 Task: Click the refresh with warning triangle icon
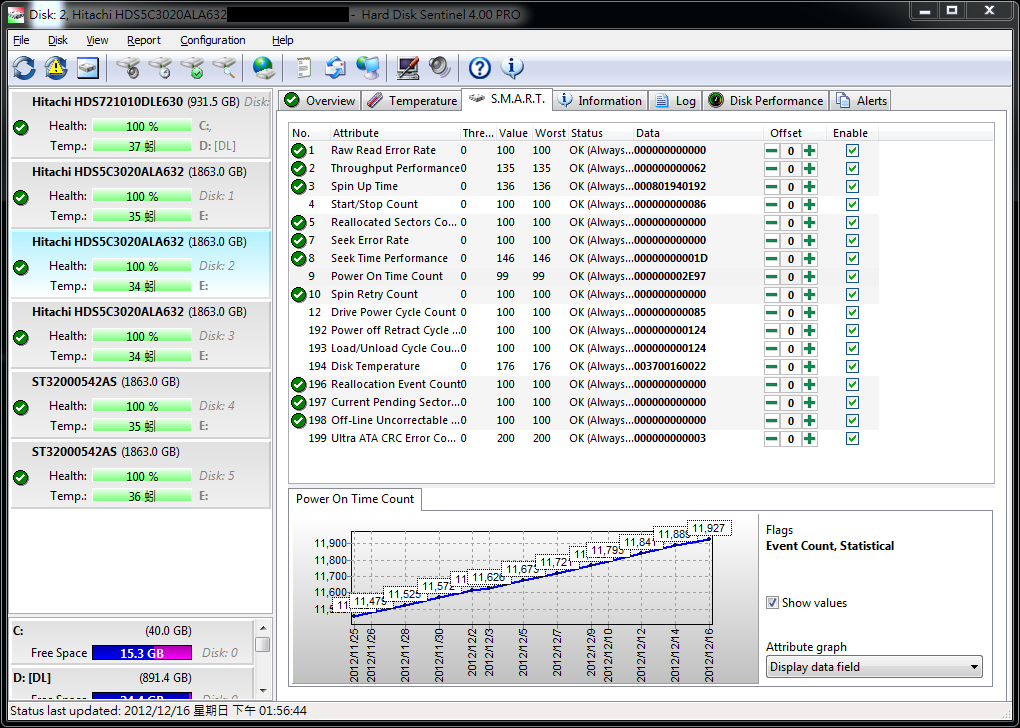[56, 68]
